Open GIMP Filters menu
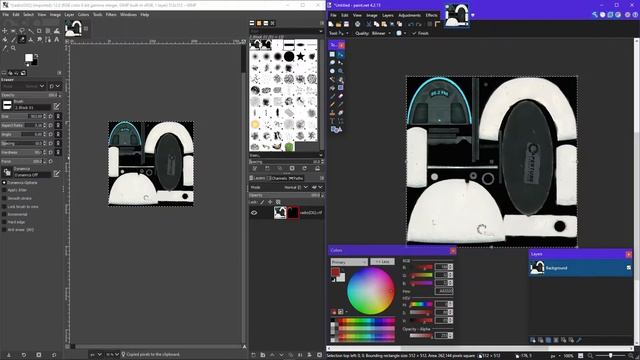The width and height of the screenshot is (640, 360). [x=111, y=15]
